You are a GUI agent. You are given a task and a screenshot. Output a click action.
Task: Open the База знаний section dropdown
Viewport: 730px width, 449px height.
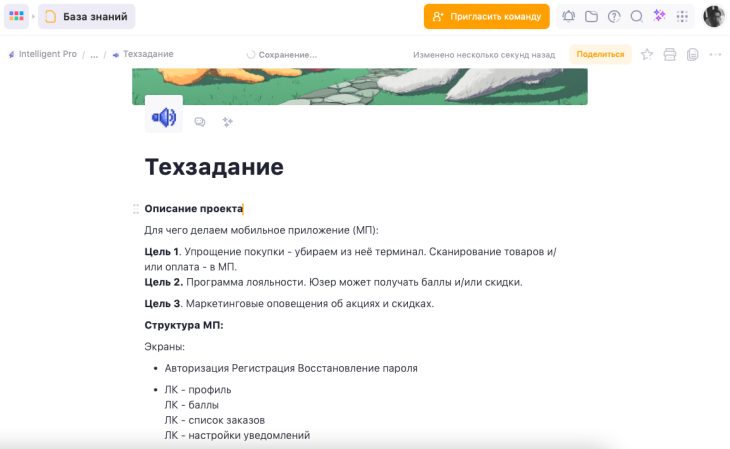(87, 16)
